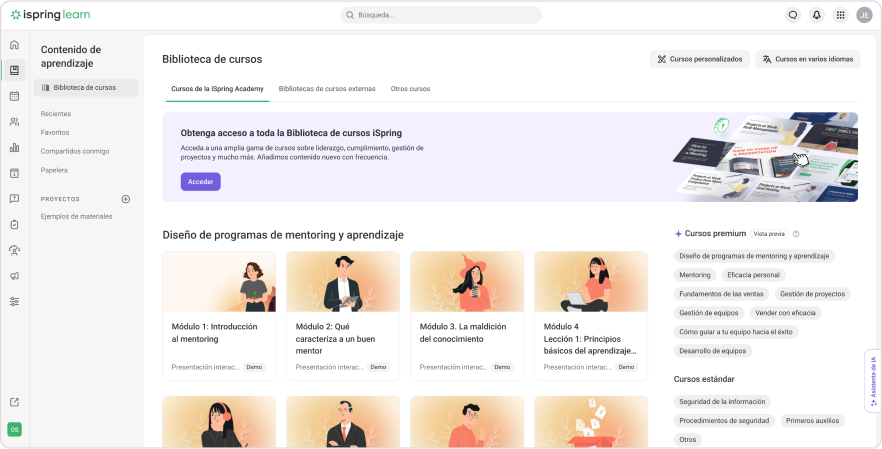
Task: Open Módulo 2 buen mentor card
Action: (343, 316)
